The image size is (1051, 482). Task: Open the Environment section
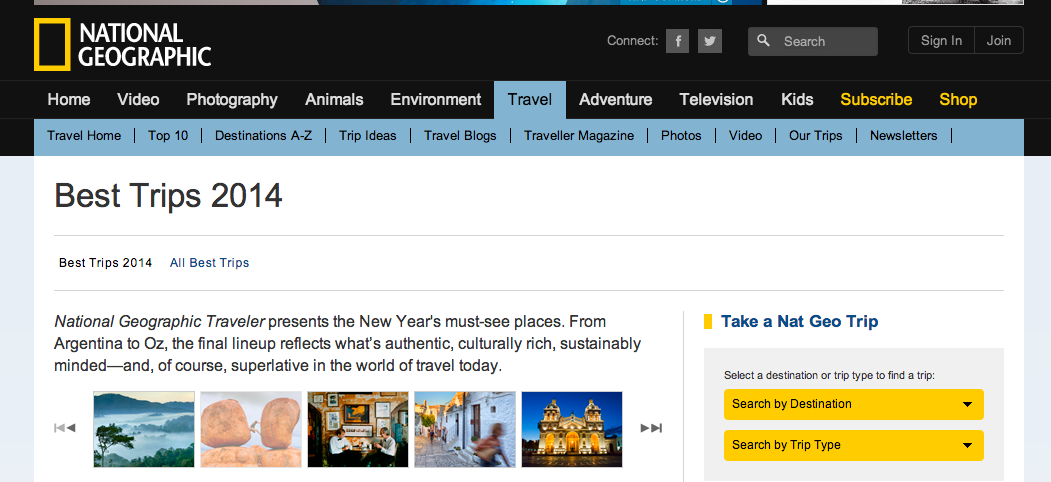[x=436, y=100]
